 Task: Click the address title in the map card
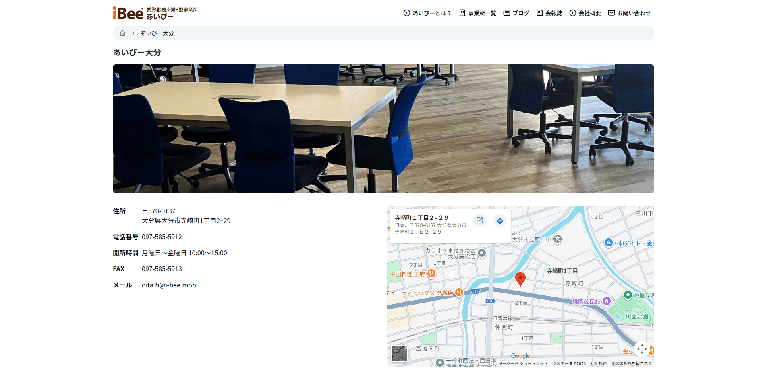point(422,217)
